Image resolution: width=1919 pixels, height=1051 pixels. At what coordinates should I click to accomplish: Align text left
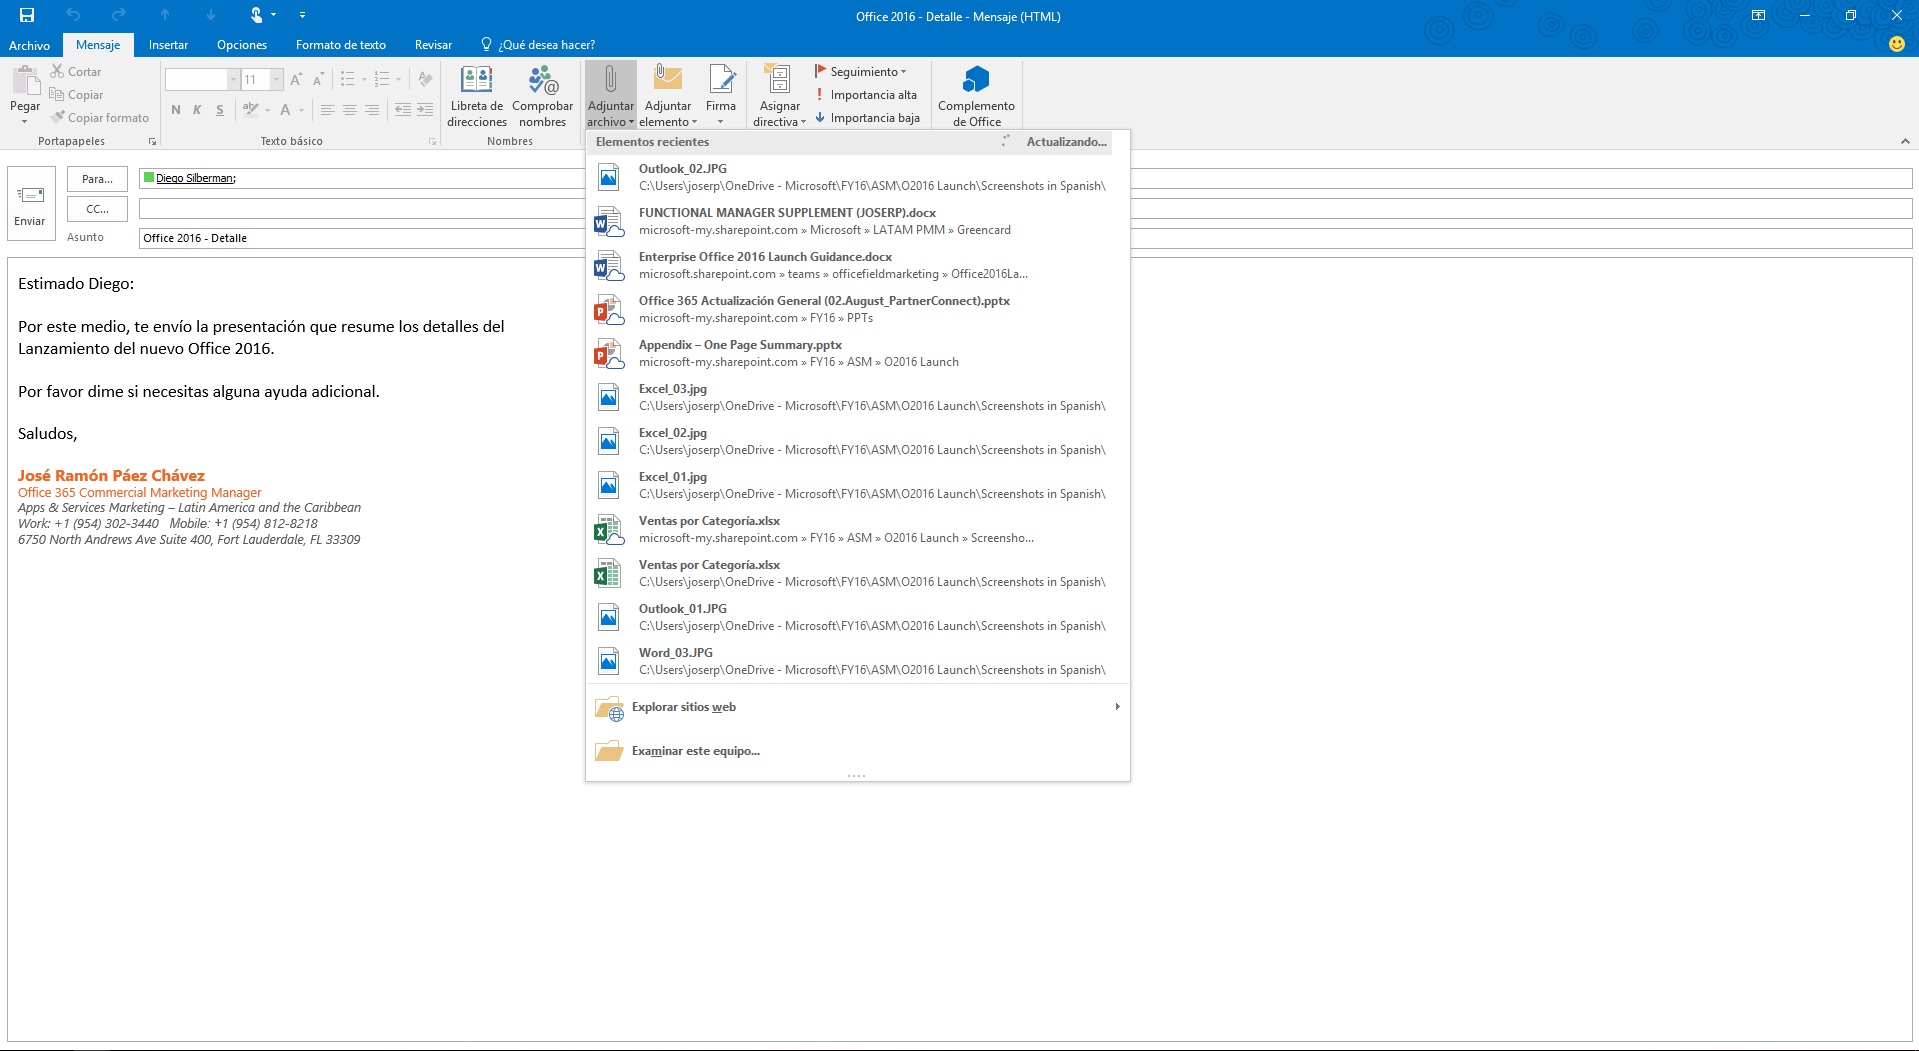coord(327,110)
